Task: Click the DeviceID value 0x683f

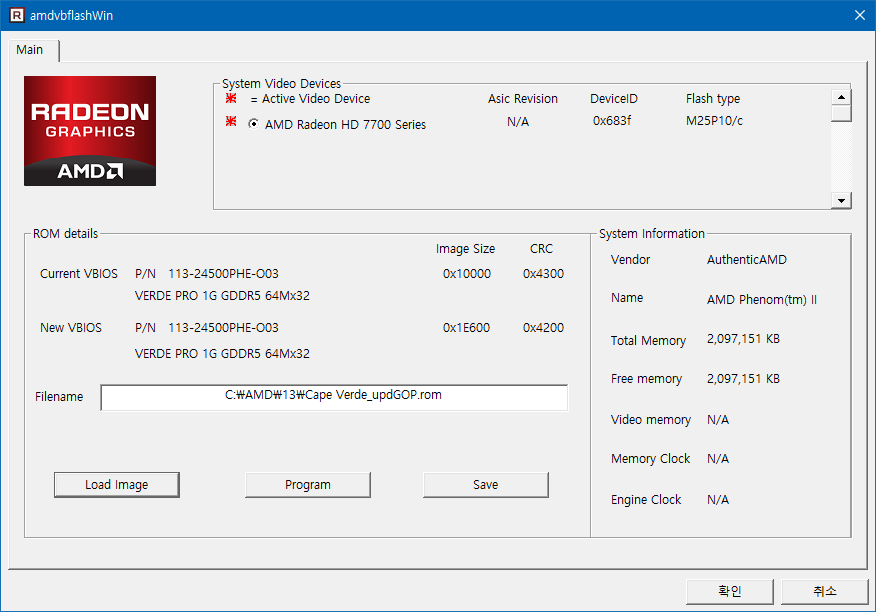Action: click(x=612, y=121)
